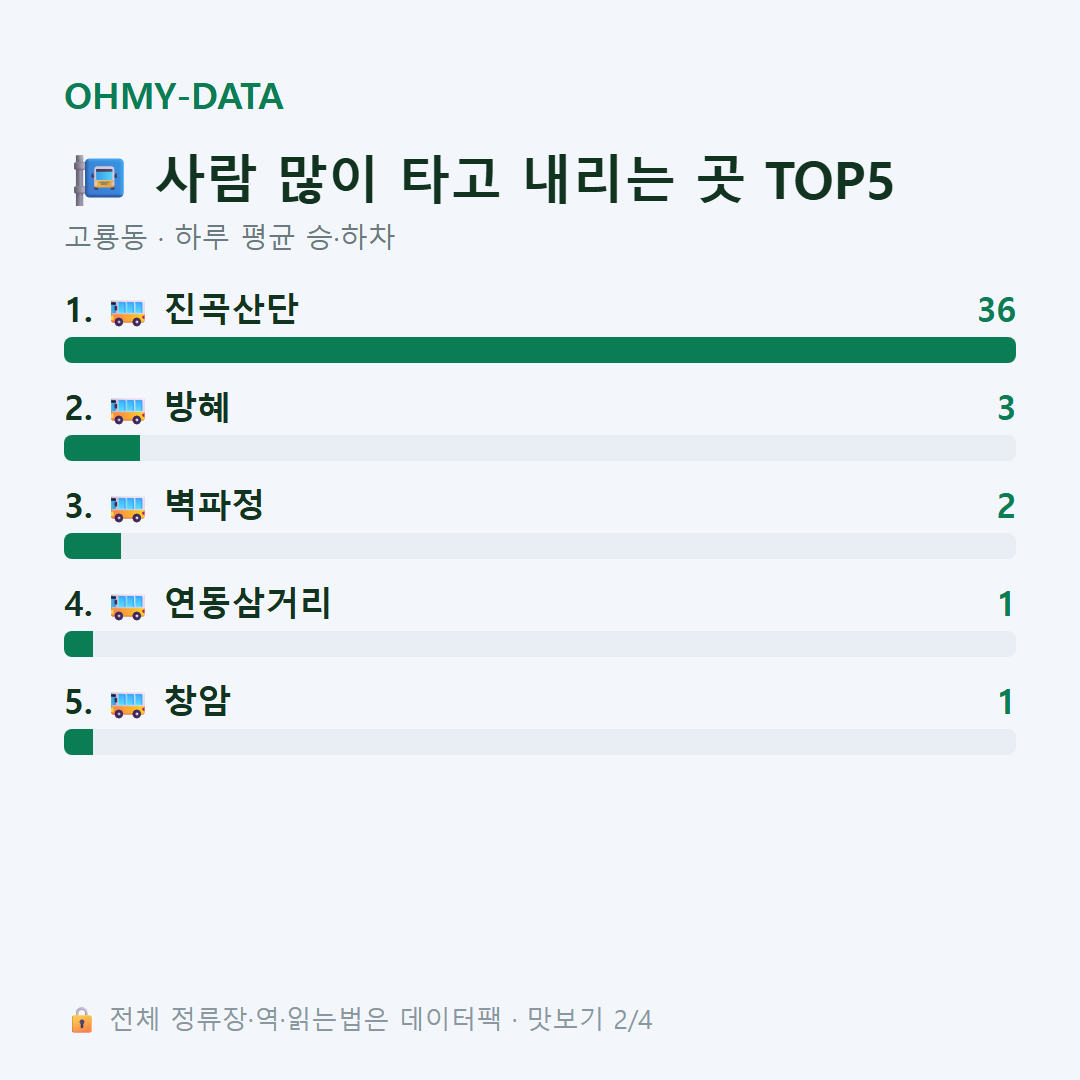1080x1080 pixels.
Task: Click the 연동삼거리 progress bar
Action: pos(540,644)
